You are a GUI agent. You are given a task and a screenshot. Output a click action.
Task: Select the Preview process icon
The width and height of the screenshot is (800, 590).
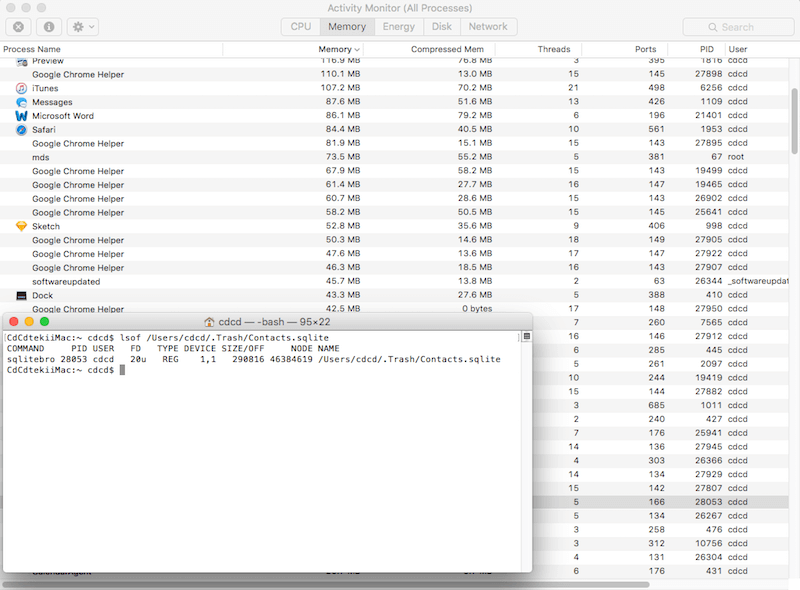[21, 62]
